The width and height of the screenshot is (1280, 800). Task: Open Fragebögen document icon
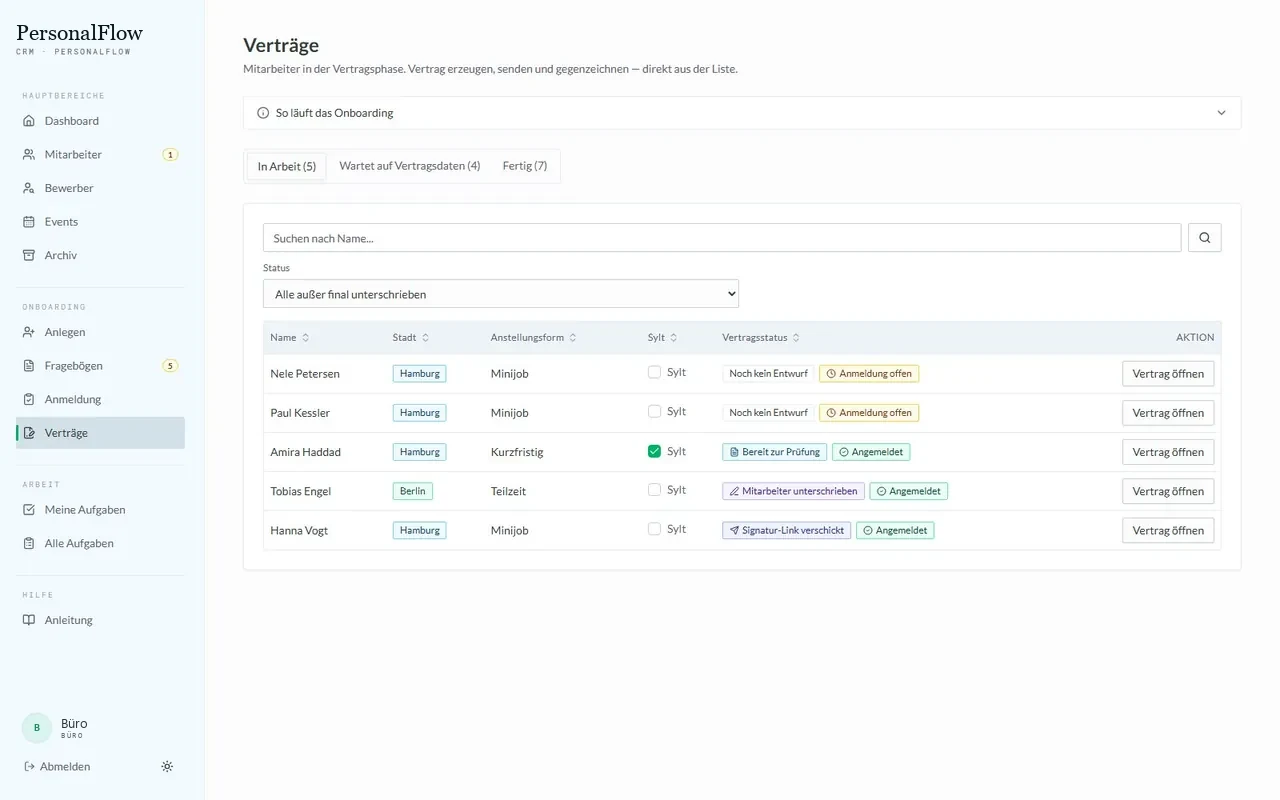click(29, 366)
